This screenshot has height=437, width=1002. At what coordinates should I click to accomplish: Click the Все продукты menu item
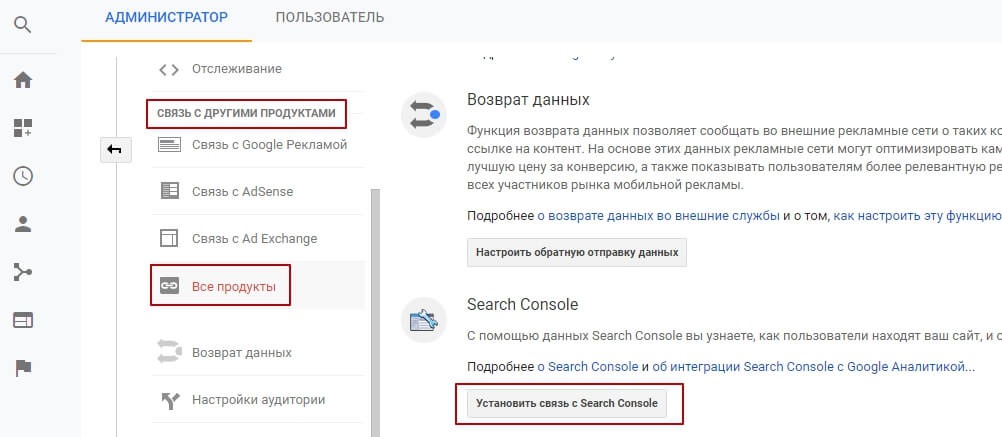coord(232,287)
